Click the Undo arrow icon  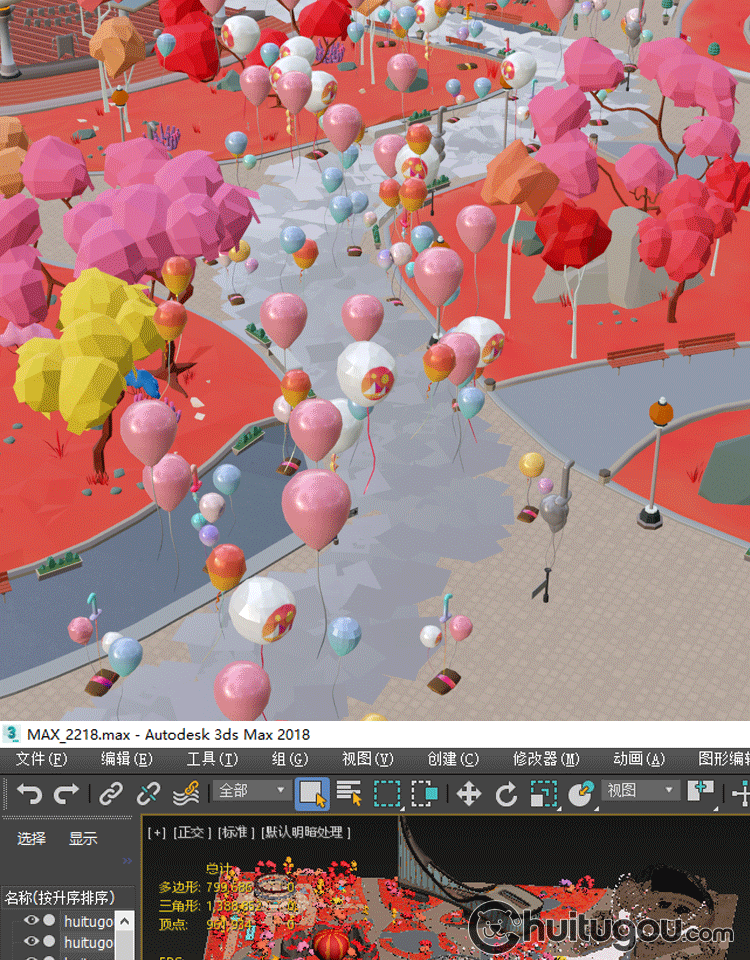pyautogui.click(x=29, y=794)
